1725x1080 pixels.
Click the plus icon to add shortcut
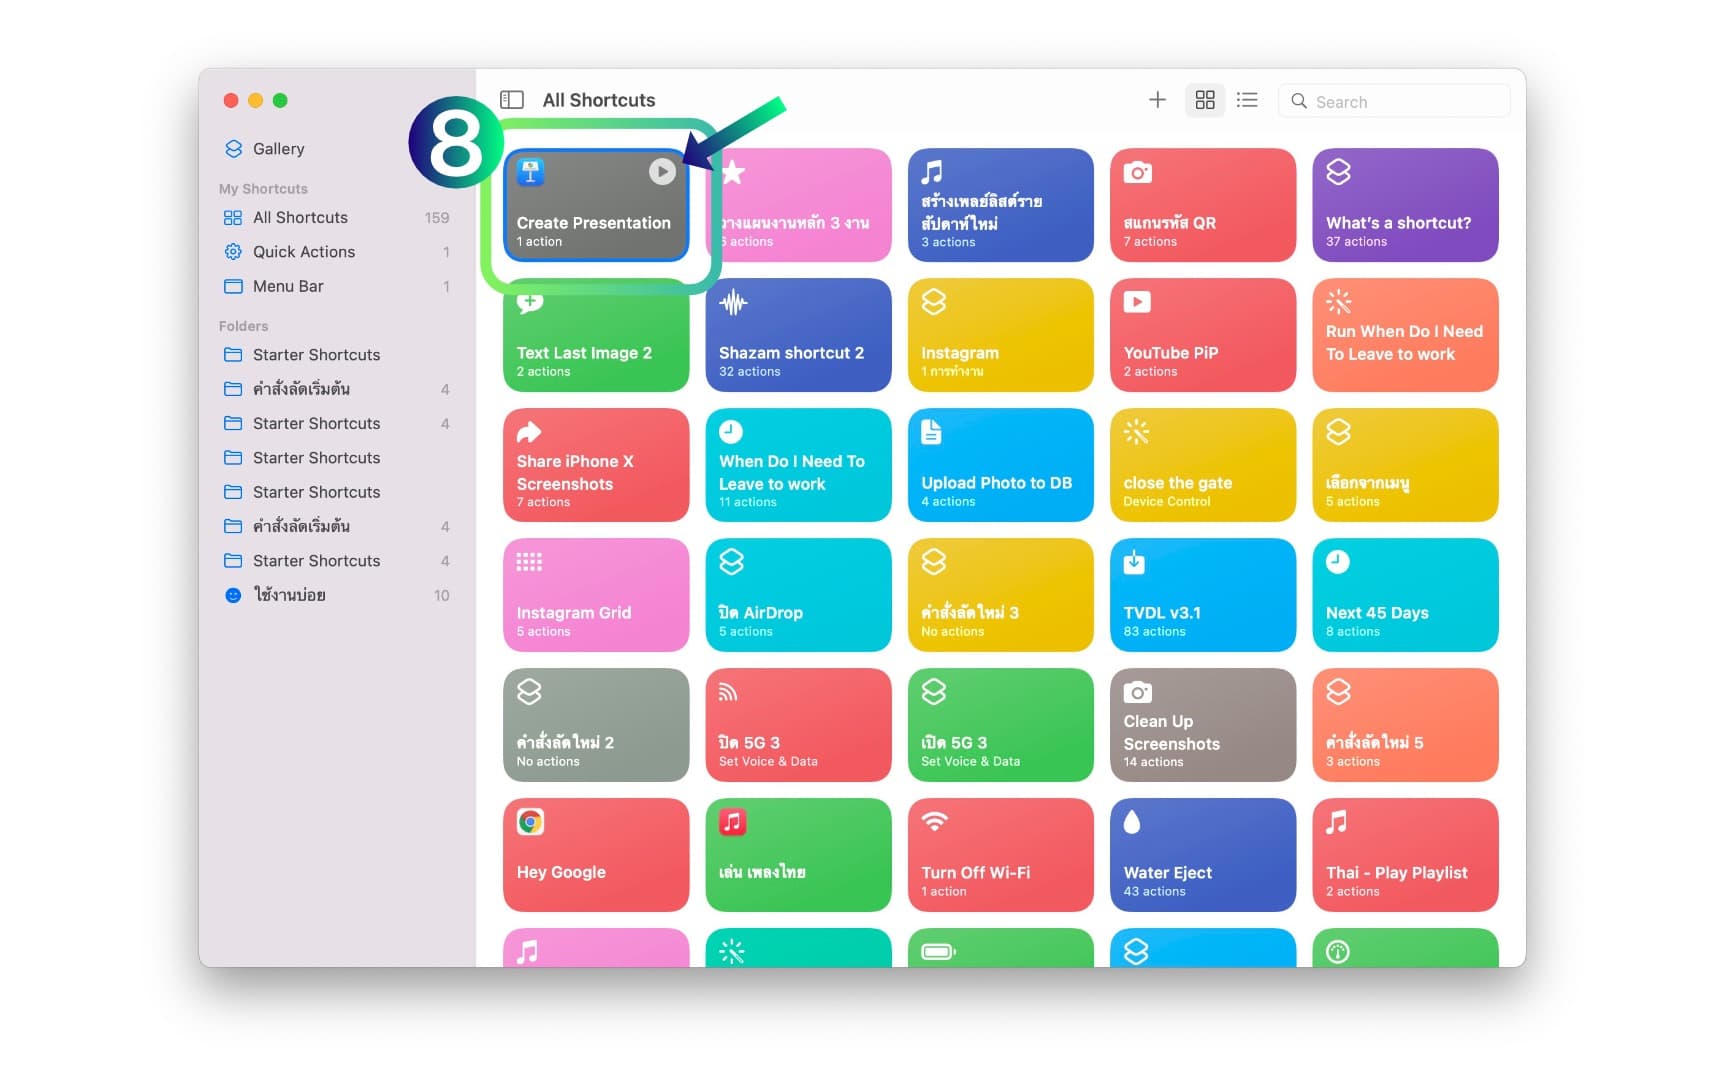pos(1157,100)
